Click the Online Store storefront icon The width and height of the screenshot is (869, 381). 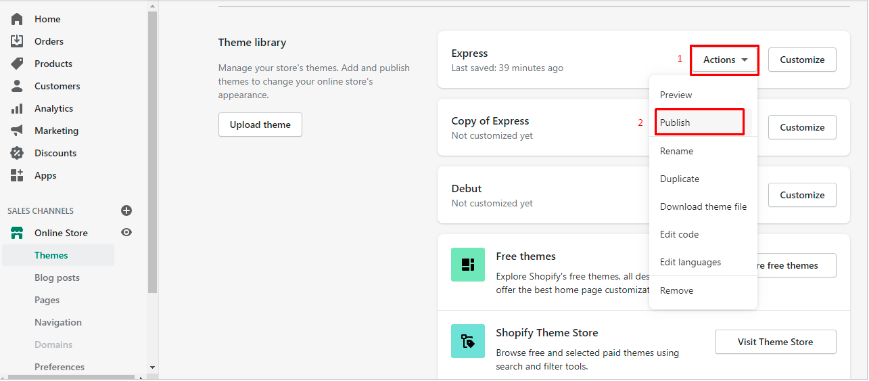(x=17, y=233)
